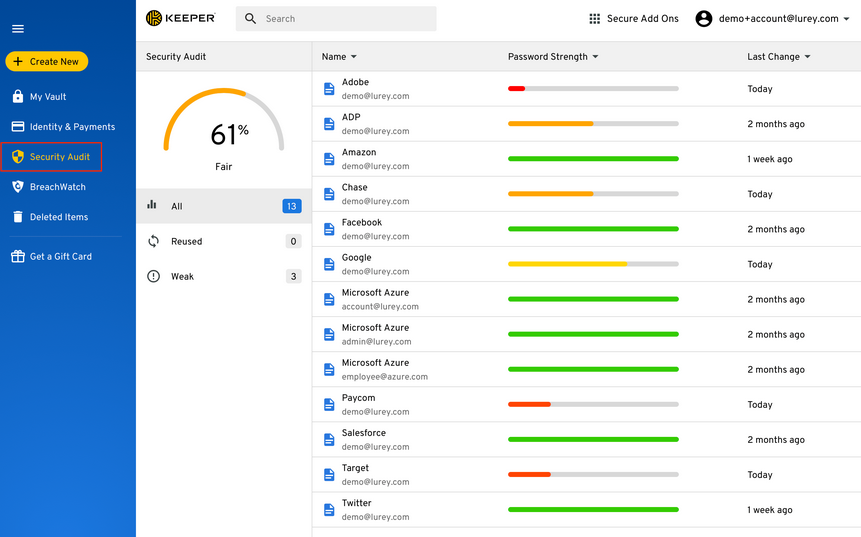The height and width of the screenshot is (537, 861).
Task: Open BreachWatch section
Action: click(x=58, y=187)
